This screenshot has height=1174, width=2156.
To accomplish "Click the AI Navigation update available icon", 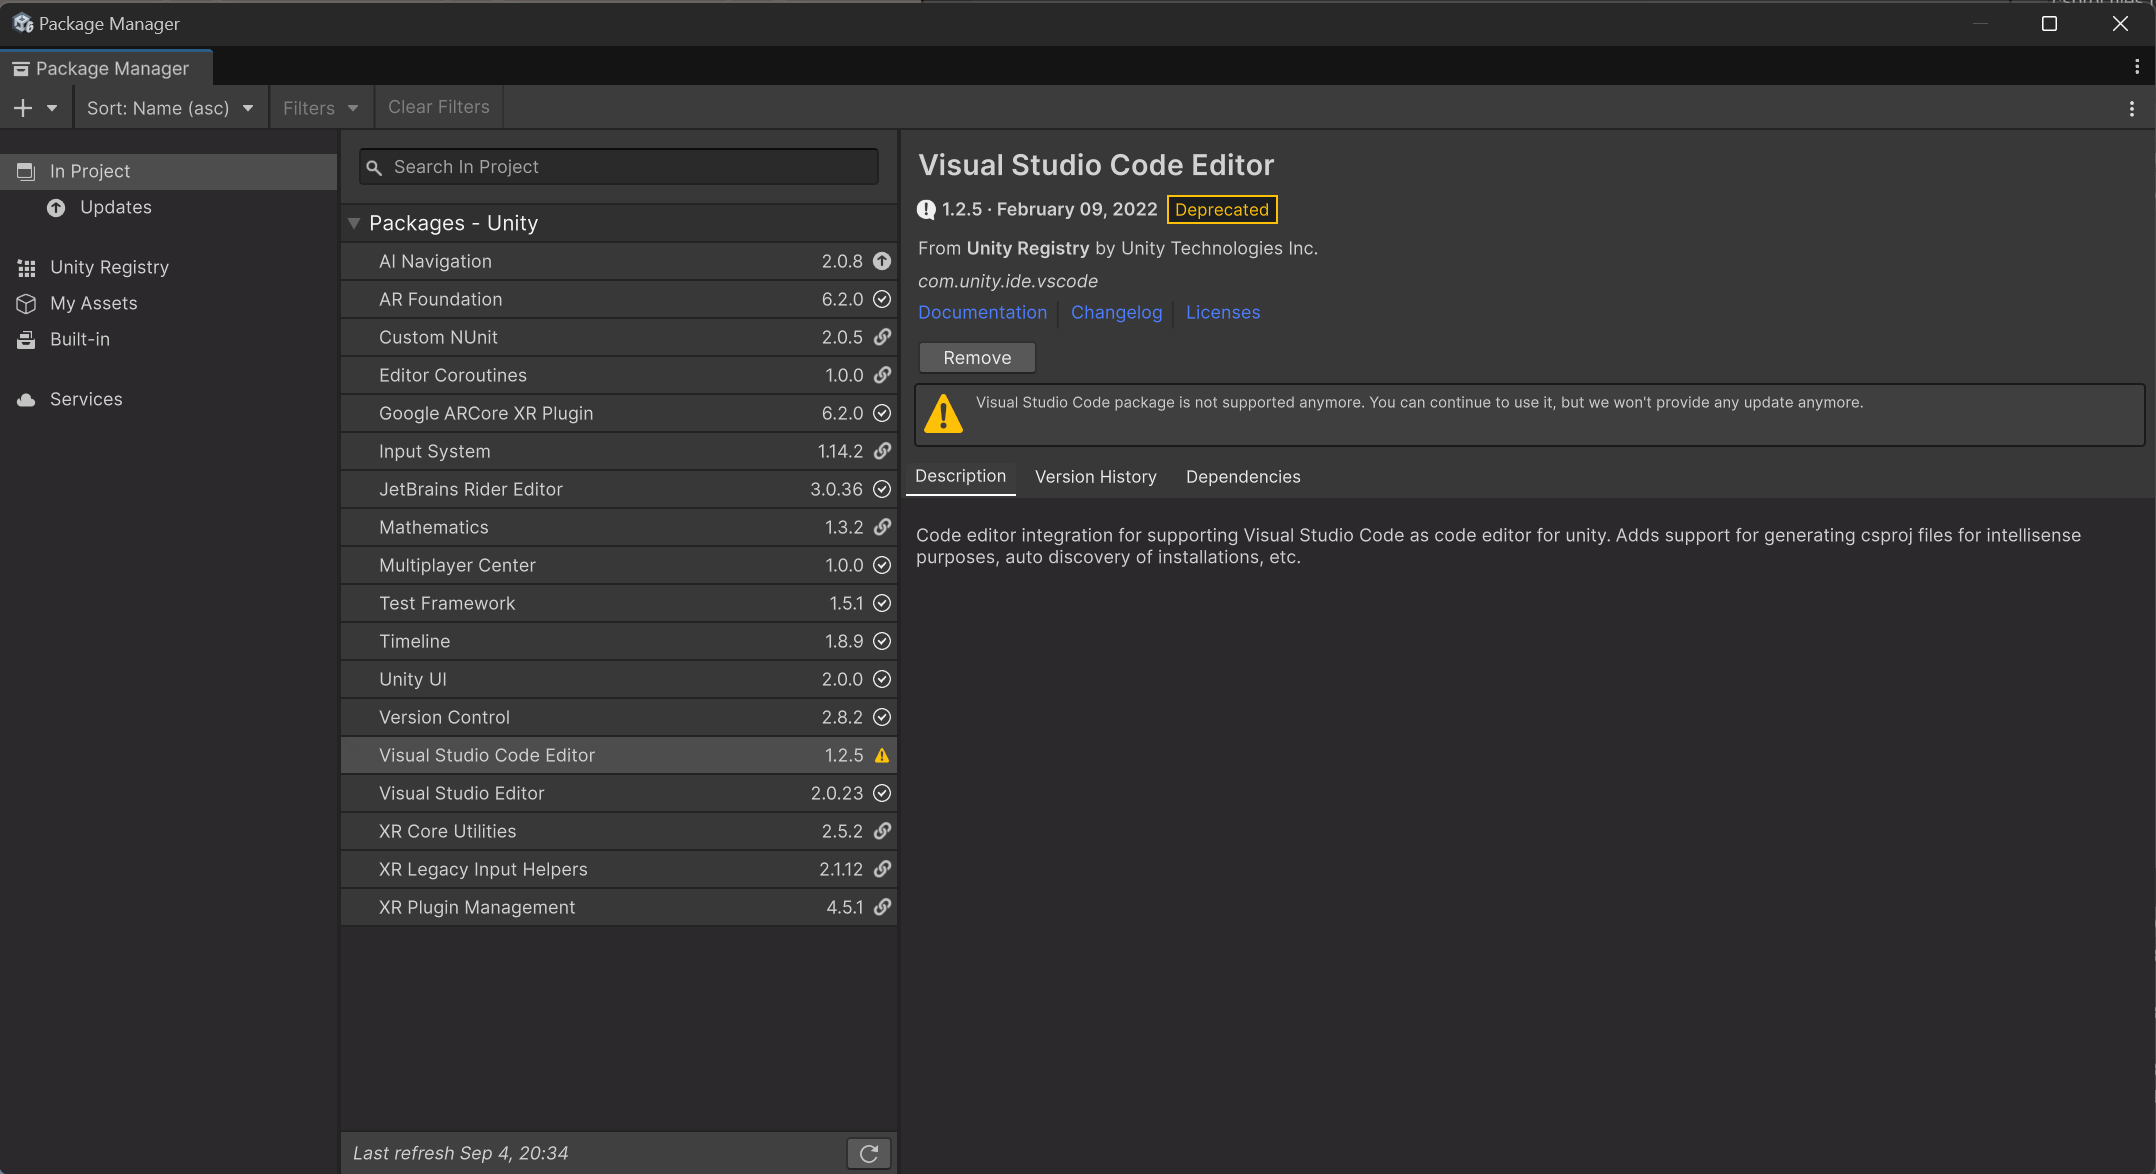I will [x=882, y=261].
